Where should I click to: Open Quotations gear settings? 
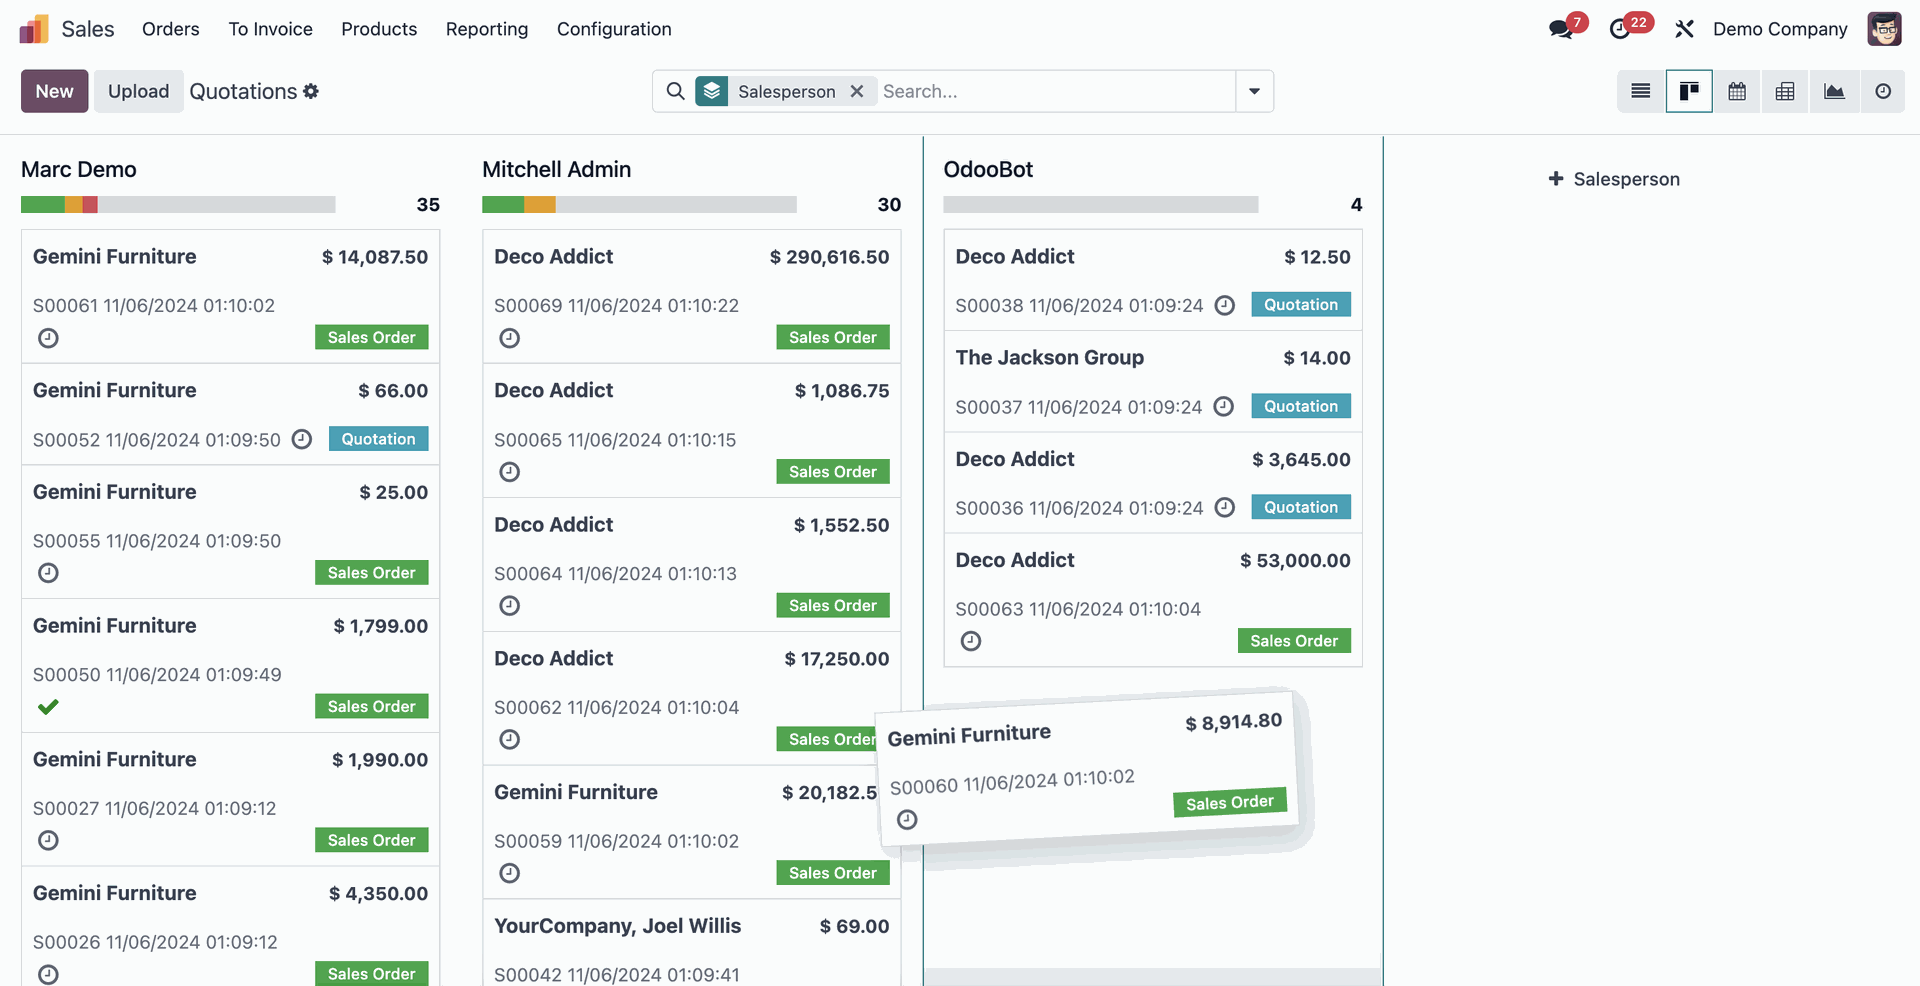pyautogui.click(x=311, y=91)
